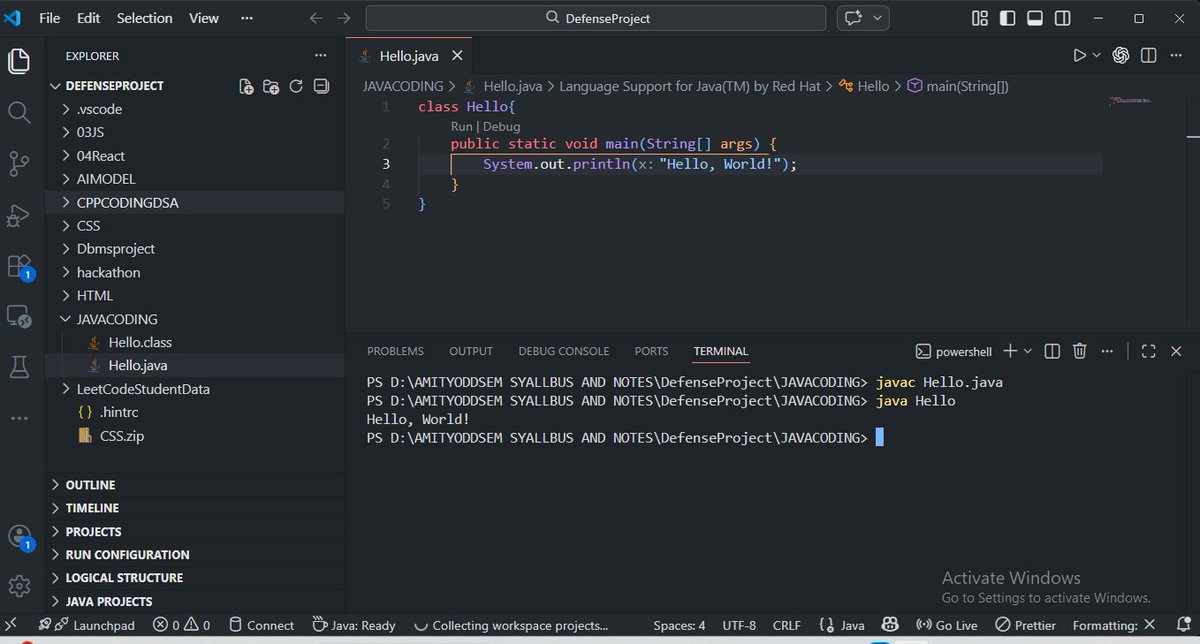Image resolution: width=1200 pixels, height=644 pixels.
Task: Add a new terminal with plus
Action: click(x=1010, y=351)
